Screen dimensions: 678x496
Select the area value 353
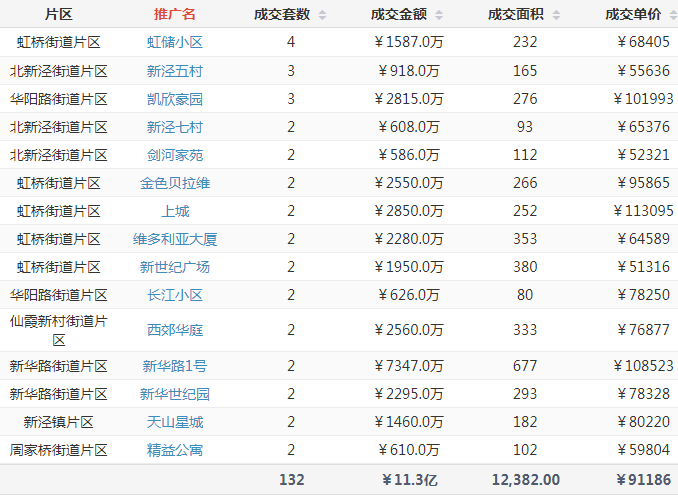[x=525, y=239]
